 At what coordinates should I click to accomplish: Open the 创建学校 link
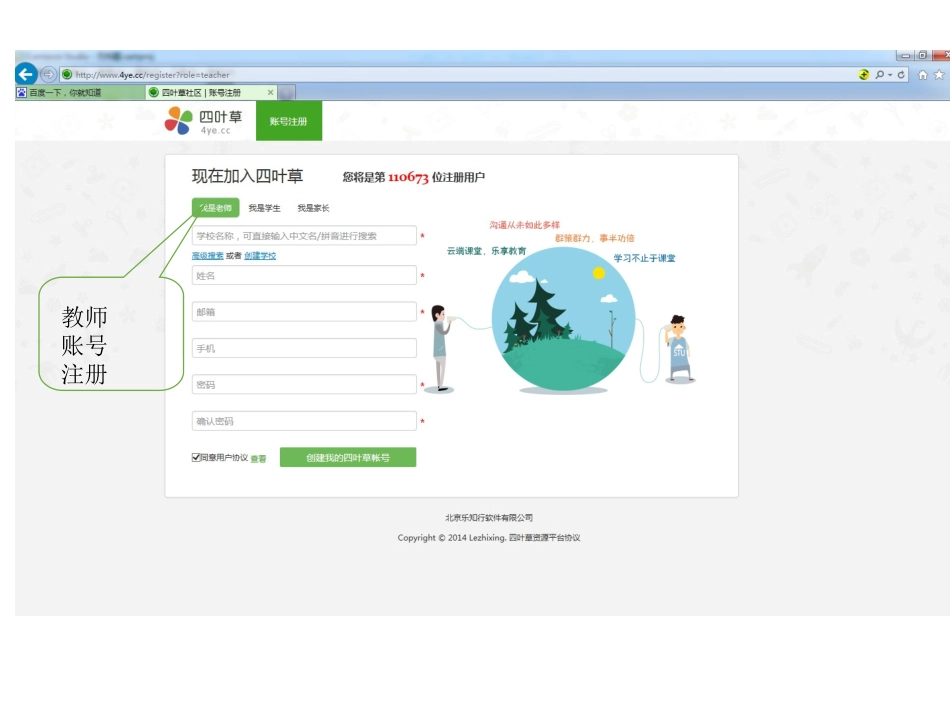260,256
